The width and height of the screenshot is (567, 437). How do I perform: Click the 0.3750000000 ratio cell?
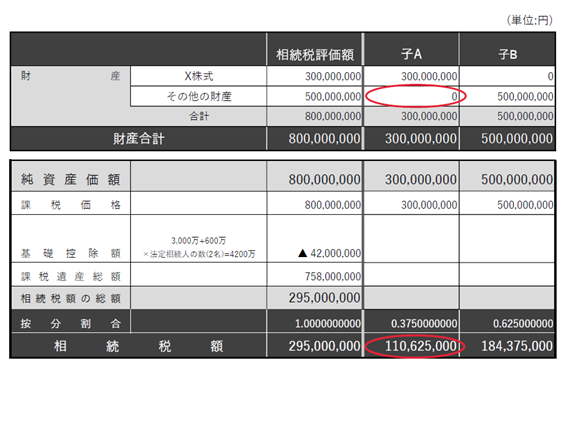point(424,323)
